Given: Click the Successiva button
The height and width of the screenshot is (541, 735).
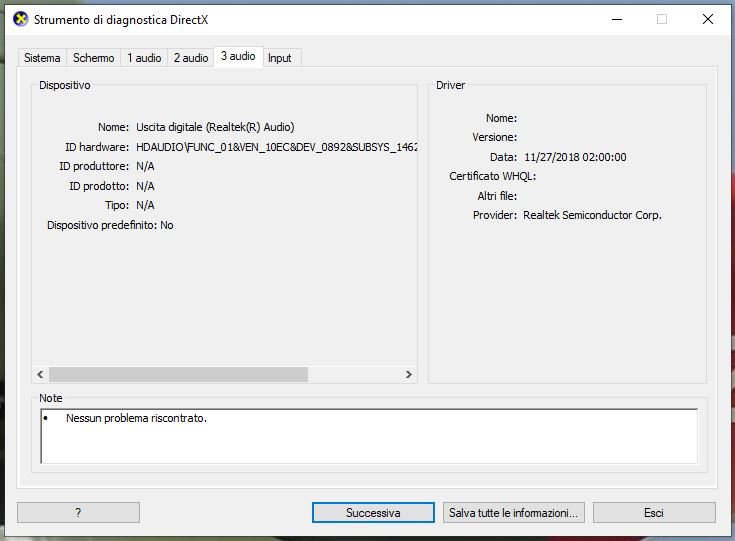Looking at the screenshot, I should (373, 512).
